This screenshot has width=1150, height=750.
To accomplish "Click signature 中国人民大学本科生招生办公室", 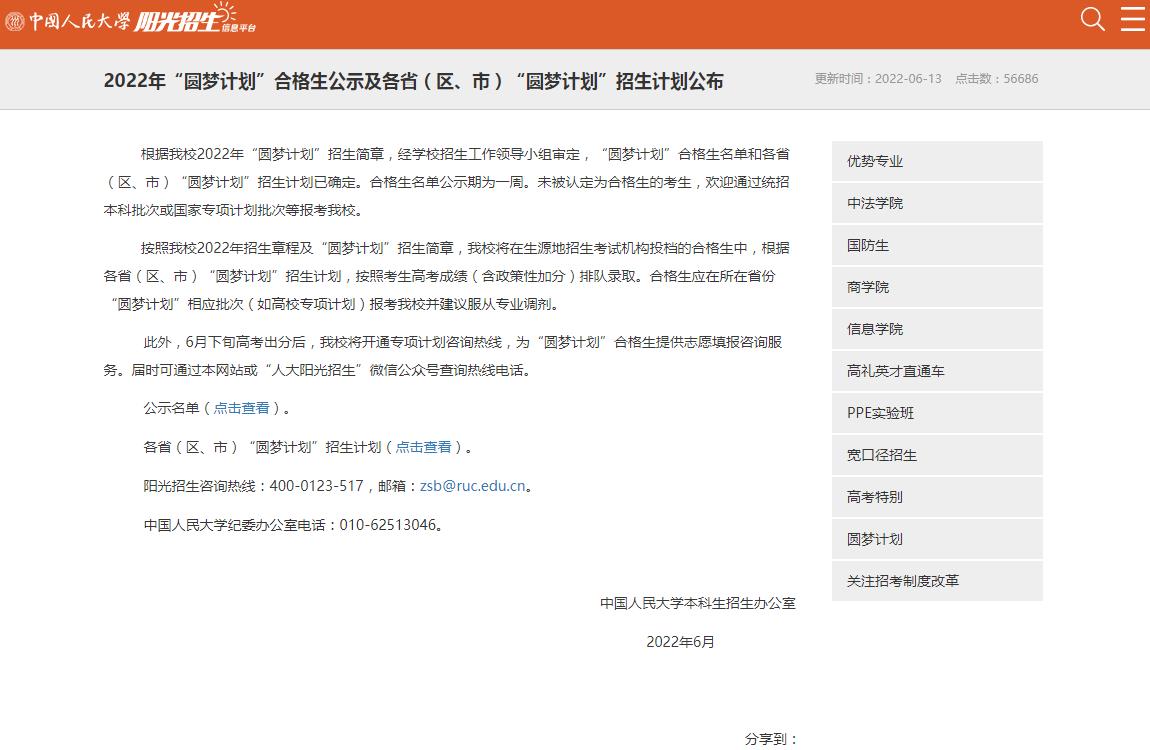I will coord(697,603).
